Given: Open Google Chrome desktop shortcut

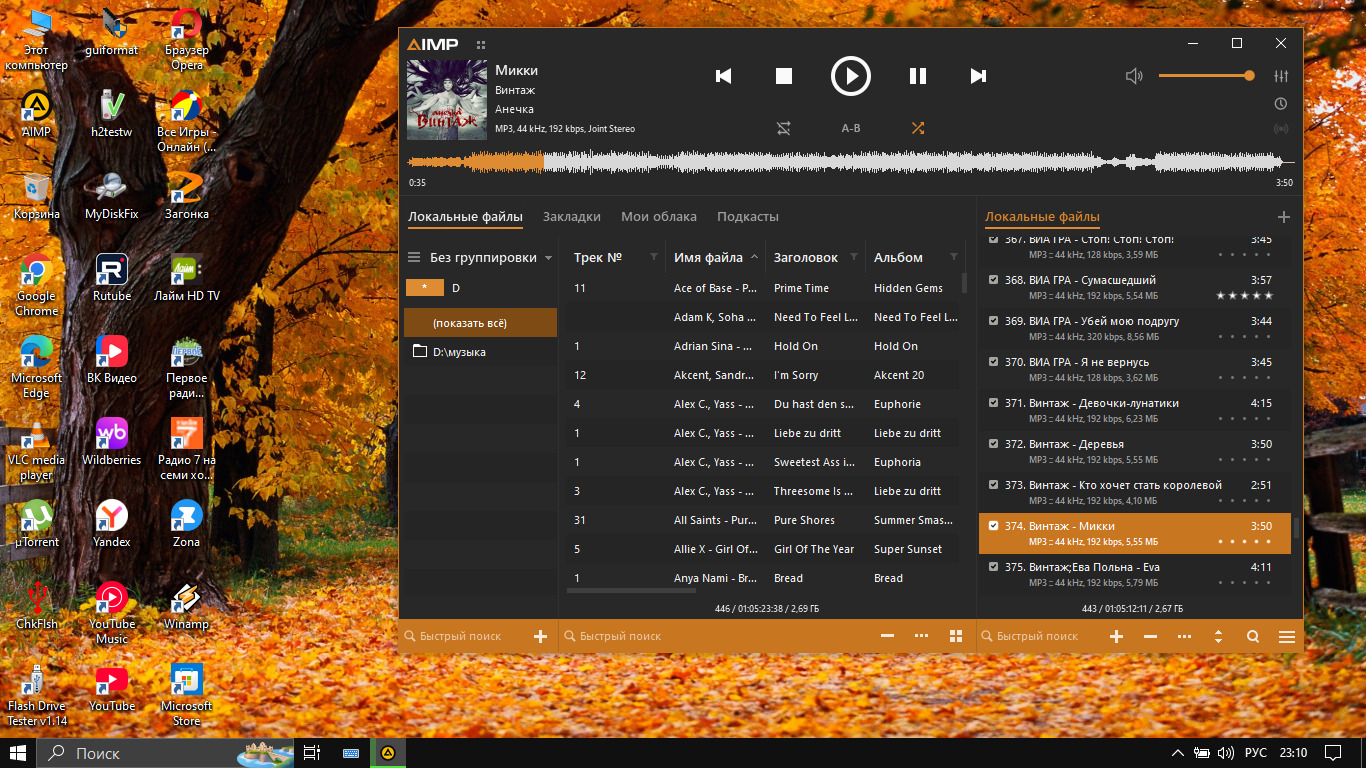Looking at the screenshot, I should click(x=36, y=285).
